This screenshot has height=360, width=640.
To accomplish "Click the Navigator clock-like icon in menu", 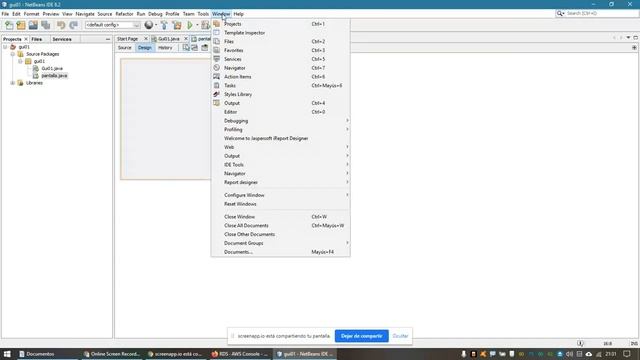I will (217, 68).
